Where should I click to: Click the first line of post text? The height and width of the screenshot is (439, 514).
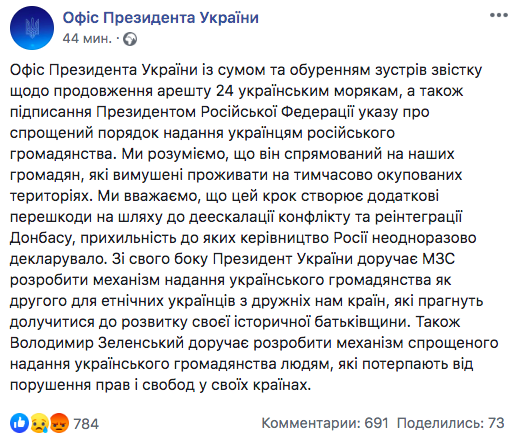pos(246,70)
